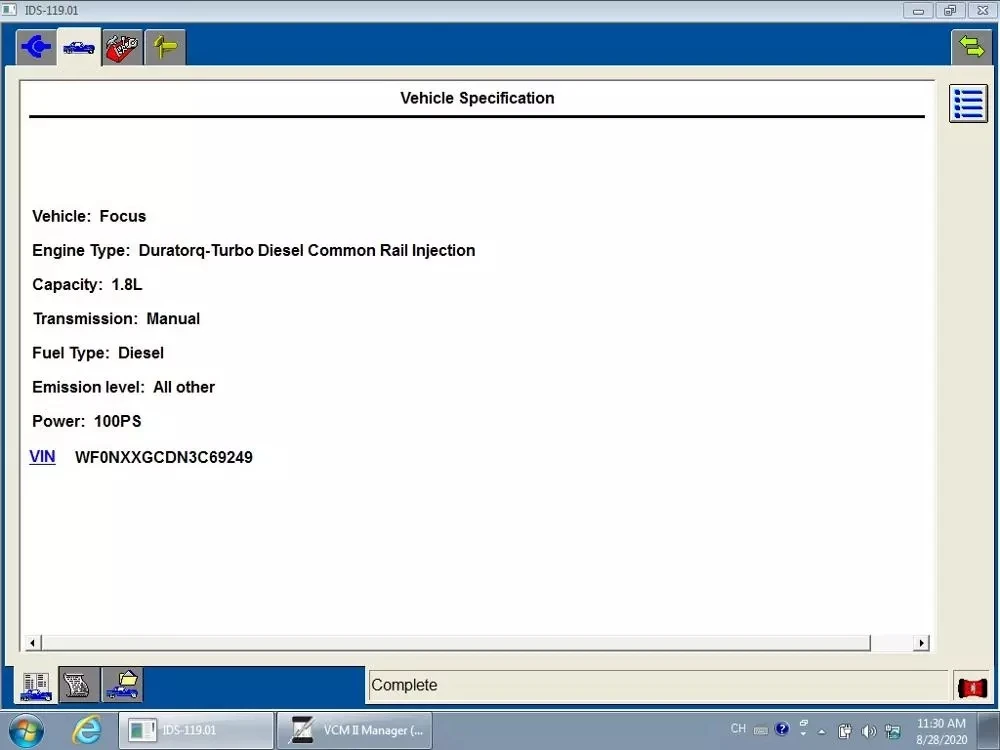Image resolution: width=1000 pixels, height=750 pixels.
Task: Open the vehicle identification tab with car icon
Action: coord(79,47)
